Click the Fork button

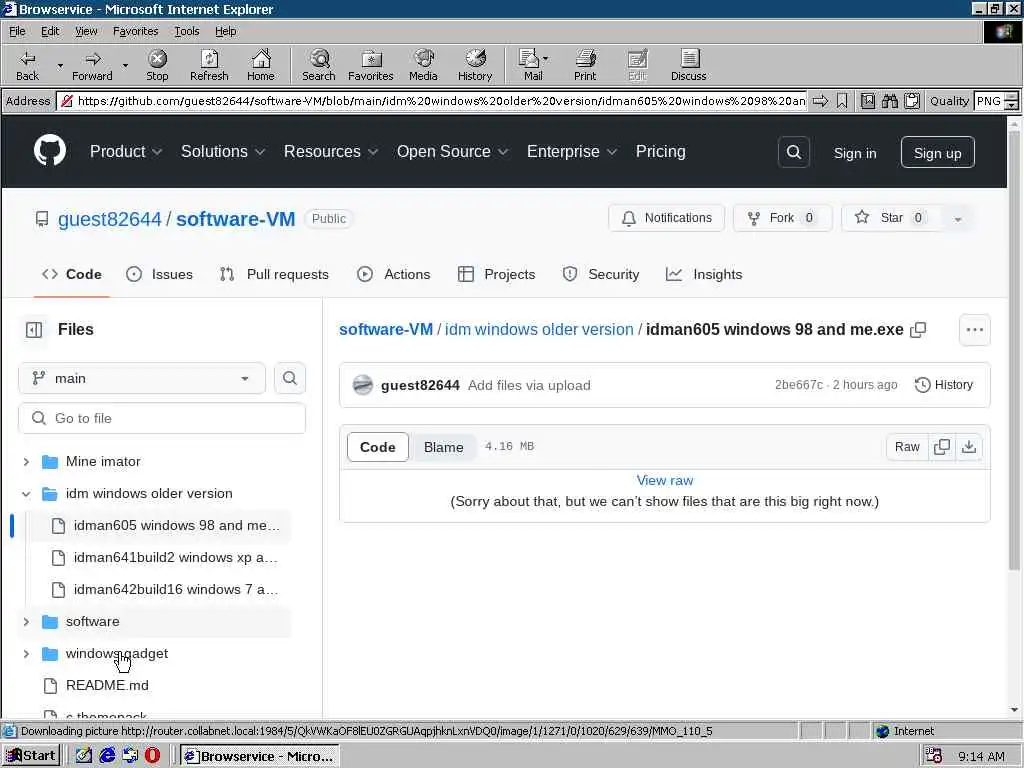click(782, 218)
